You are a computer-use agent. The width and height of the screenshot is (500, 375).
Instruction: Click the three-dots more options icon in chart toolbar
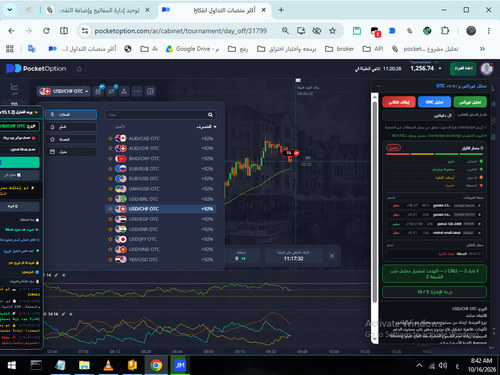click(137, 91)
